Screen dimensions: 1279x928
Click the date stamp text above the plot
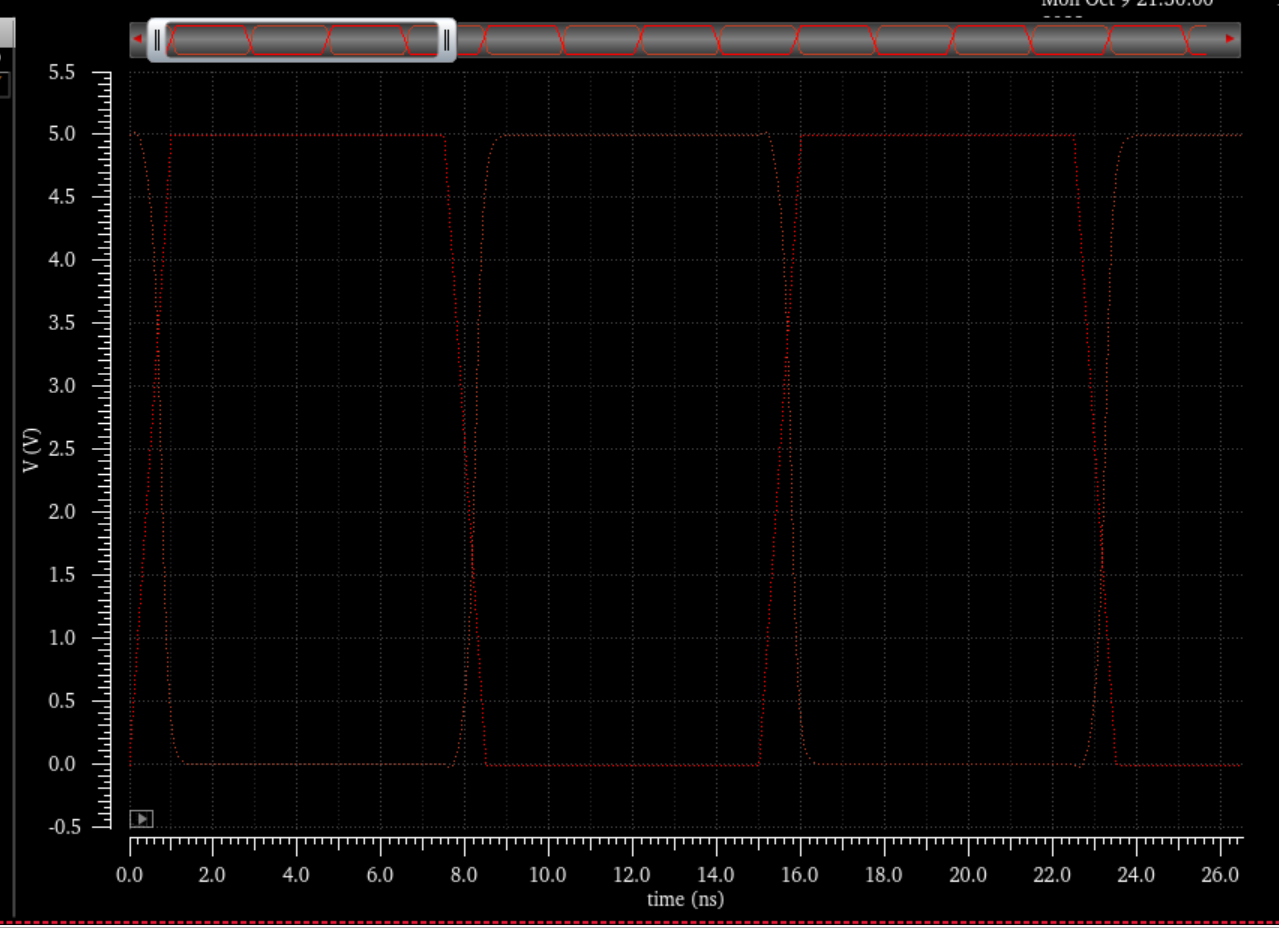click(x=1126, y=4)
